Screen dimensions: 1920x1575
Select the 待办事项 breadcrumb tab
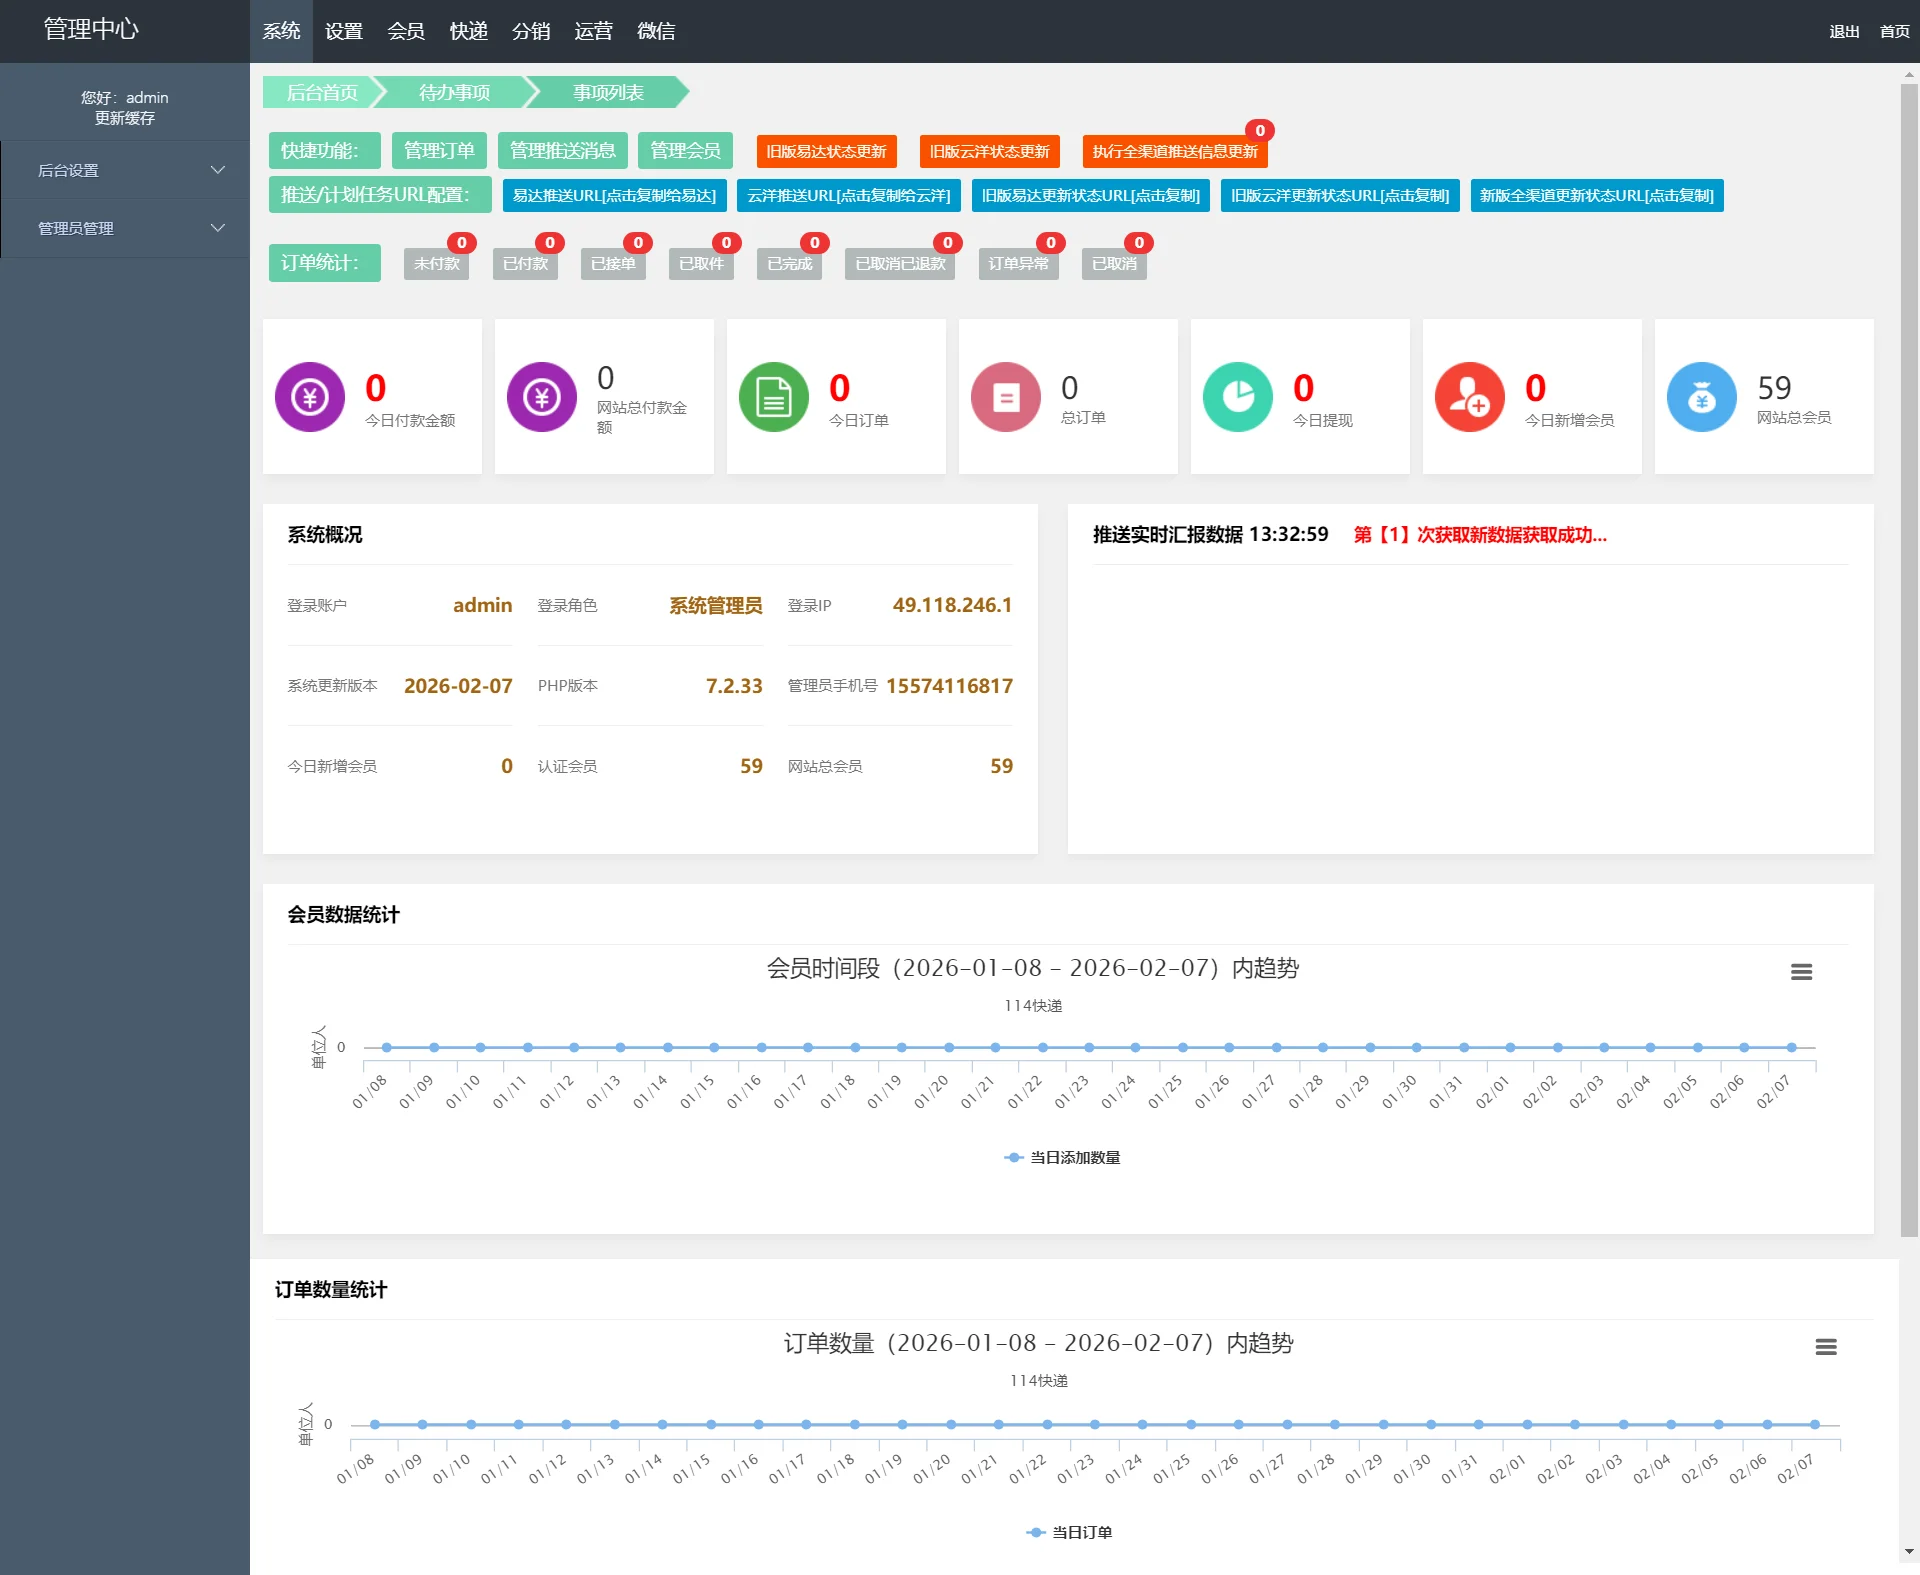click(x=454, y=92)
